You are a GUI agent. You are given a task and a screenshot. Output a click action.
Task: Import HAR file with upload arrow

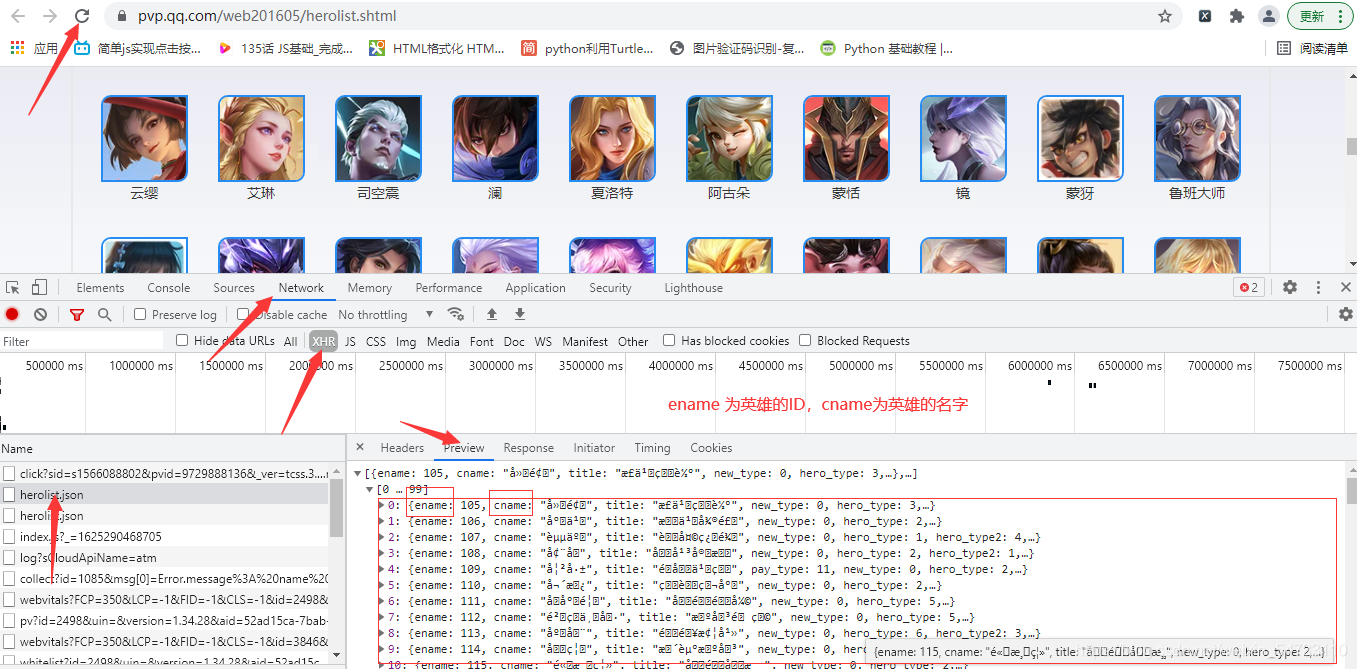(x=492, y=314)
